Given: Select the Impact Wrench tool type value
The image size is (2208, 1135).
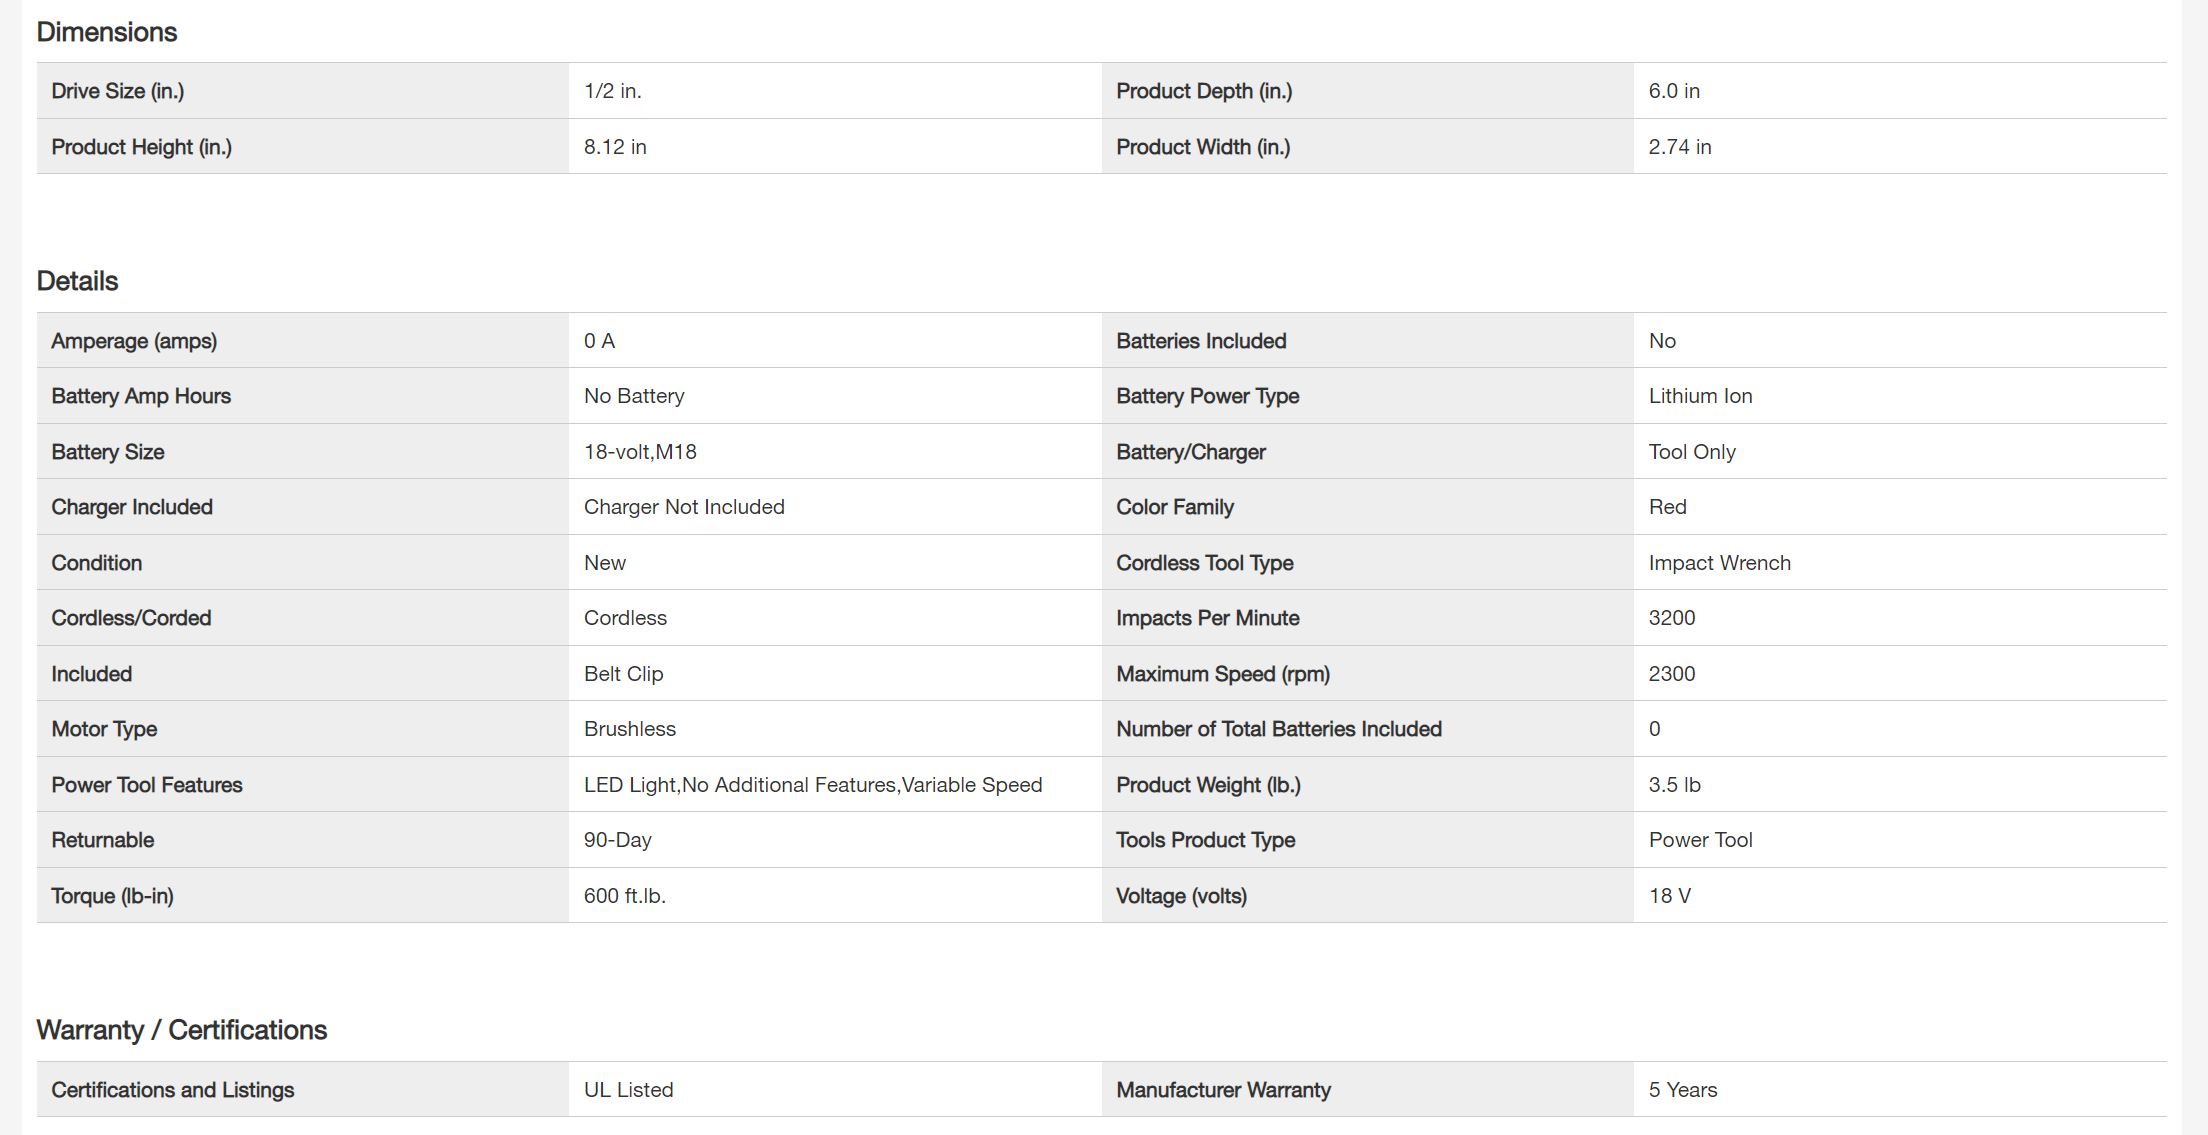Looking at the screenshot, I should click(x=1719, y=563).
